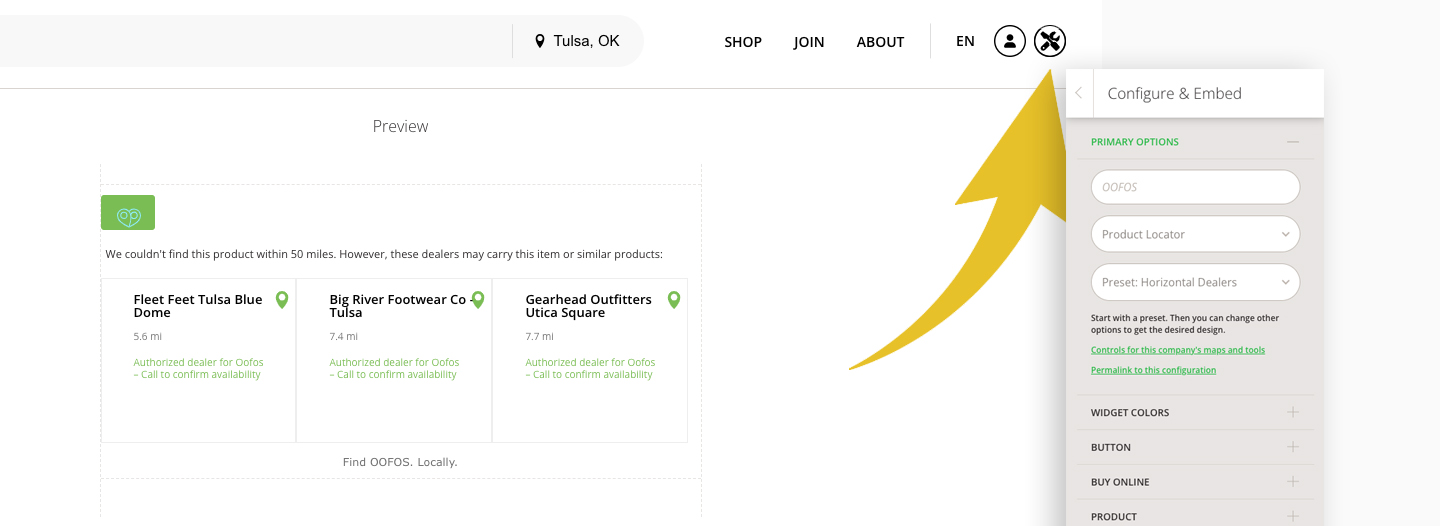Open Permalink to this configuration
The width and height of the screenshot is (1440, 526).
(x=1154, y=370)
